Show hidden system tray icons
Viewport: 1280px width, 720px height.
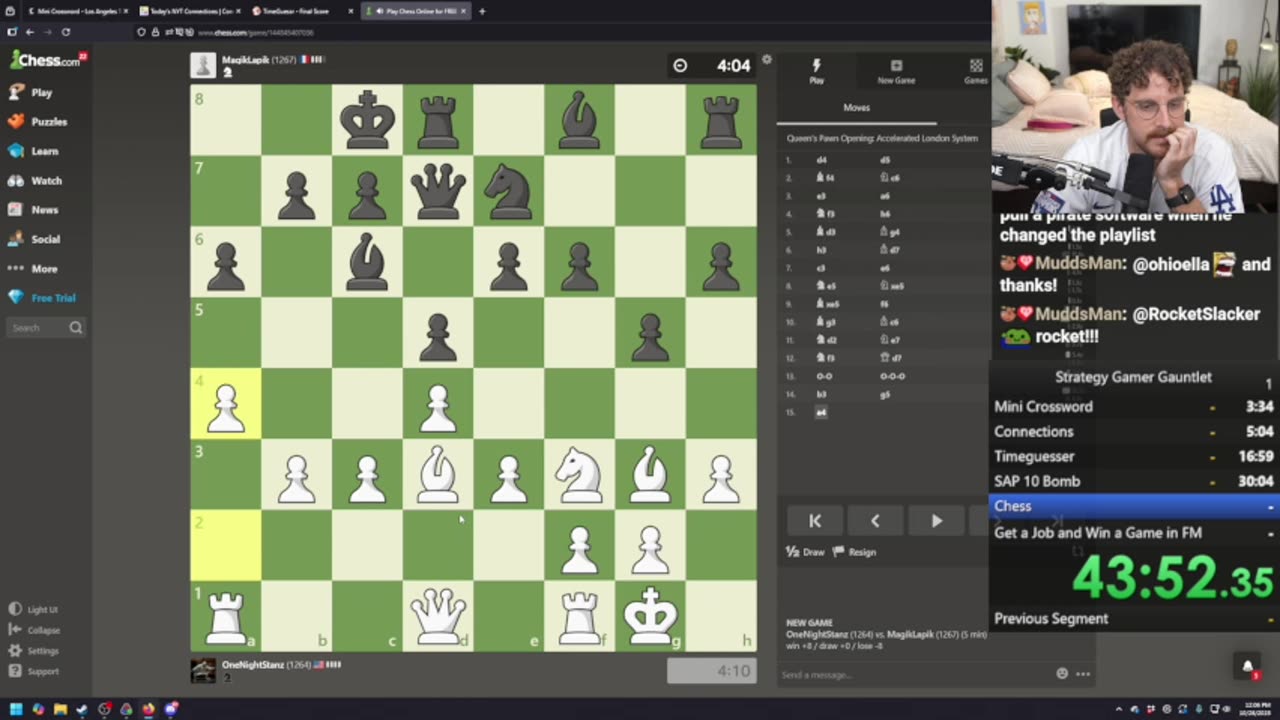pyautogui.click(x=1119, y=709)
